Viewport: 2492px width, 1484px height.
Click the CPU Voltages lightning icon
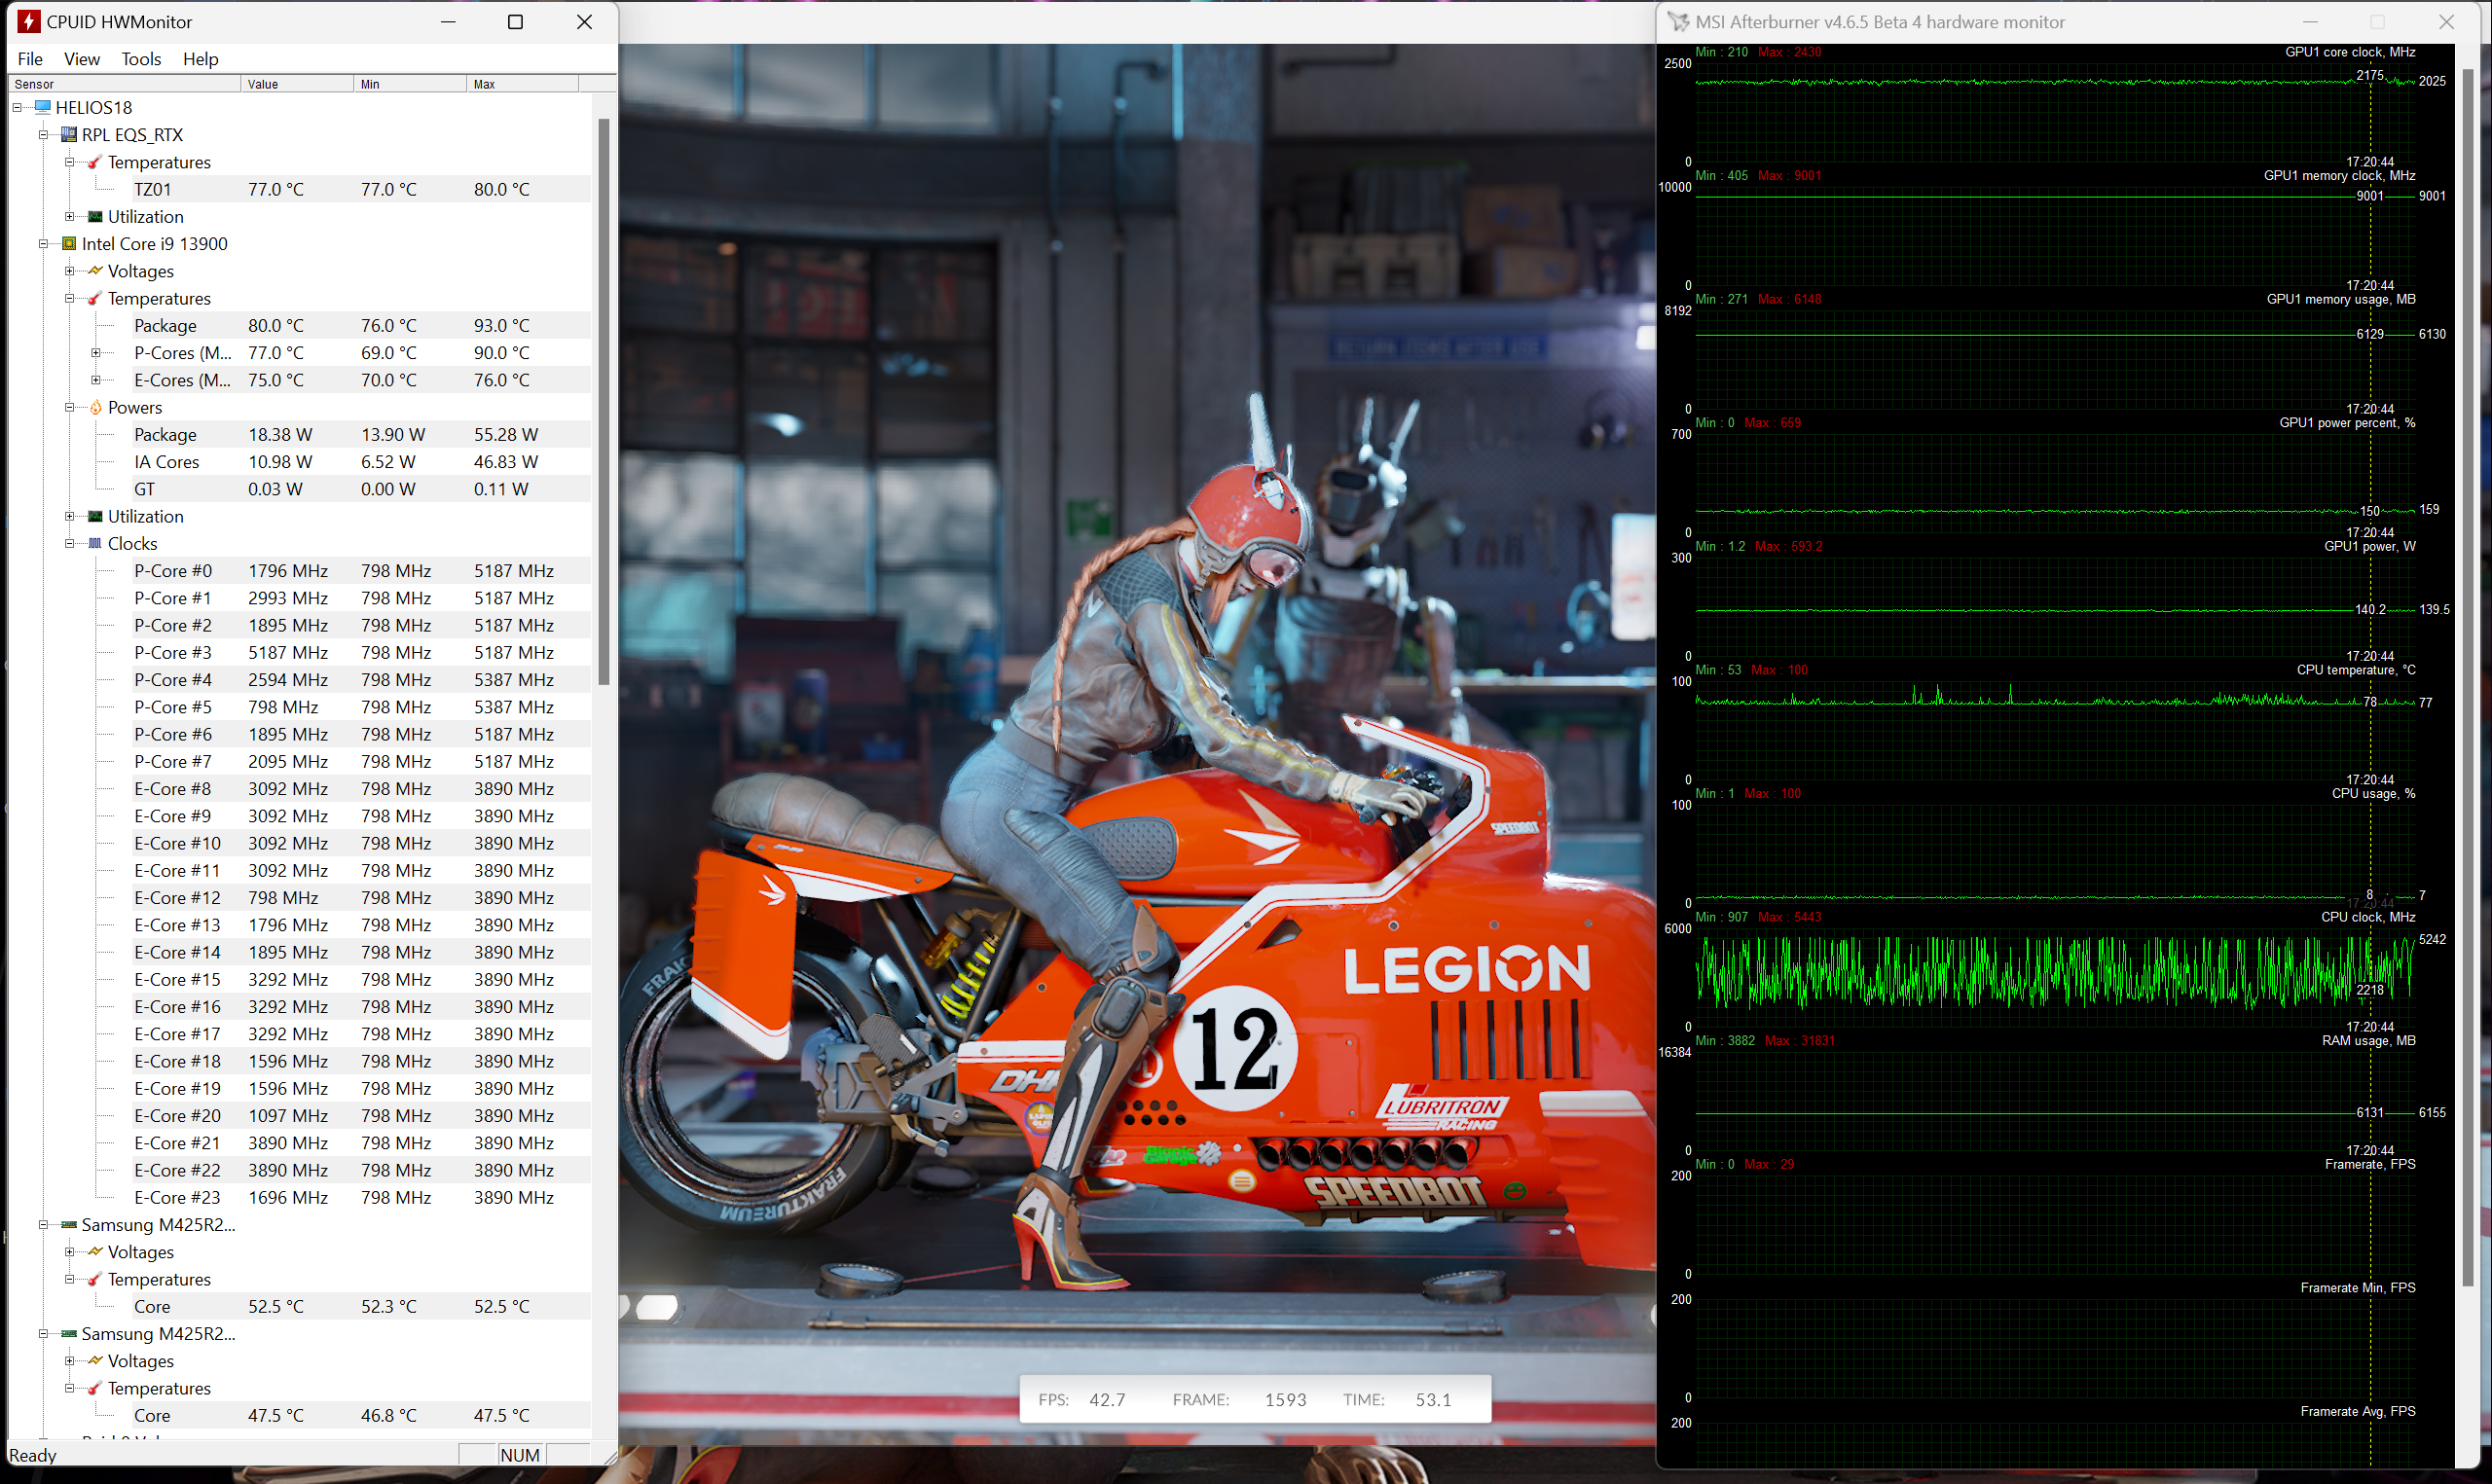tap(96, 271)
